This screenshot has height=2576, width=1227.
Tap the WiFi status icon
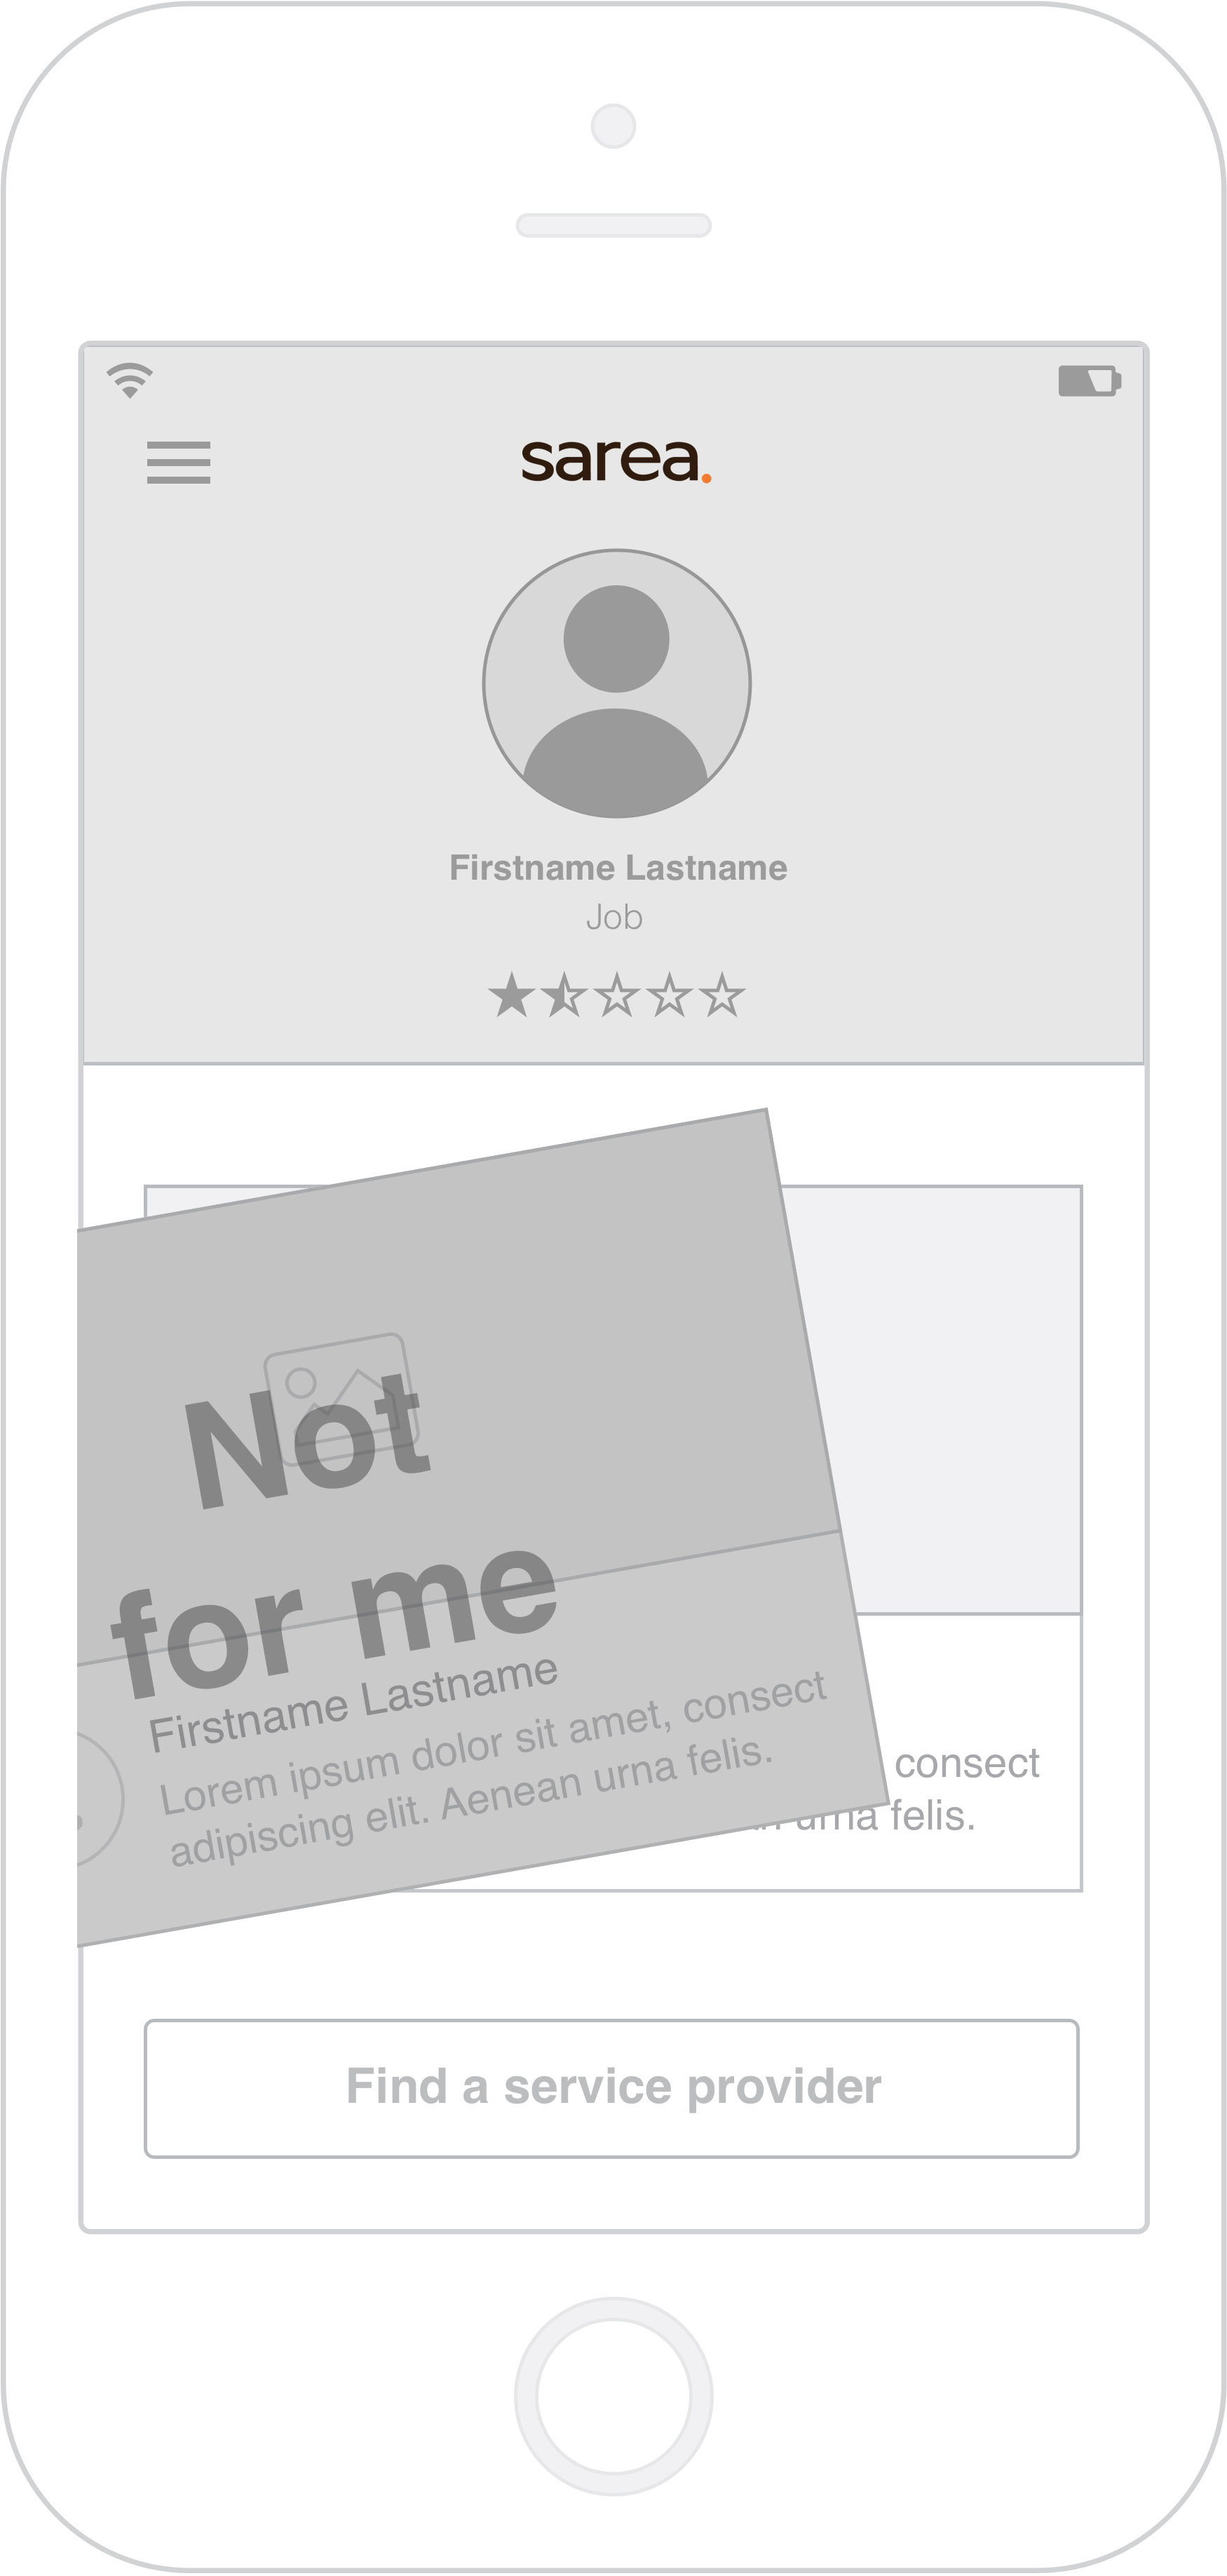[x=130, y=380]
